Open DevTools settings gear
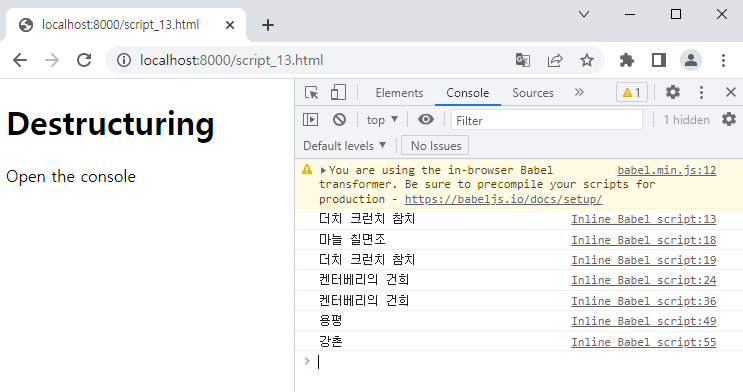 [x=672, y=92]
